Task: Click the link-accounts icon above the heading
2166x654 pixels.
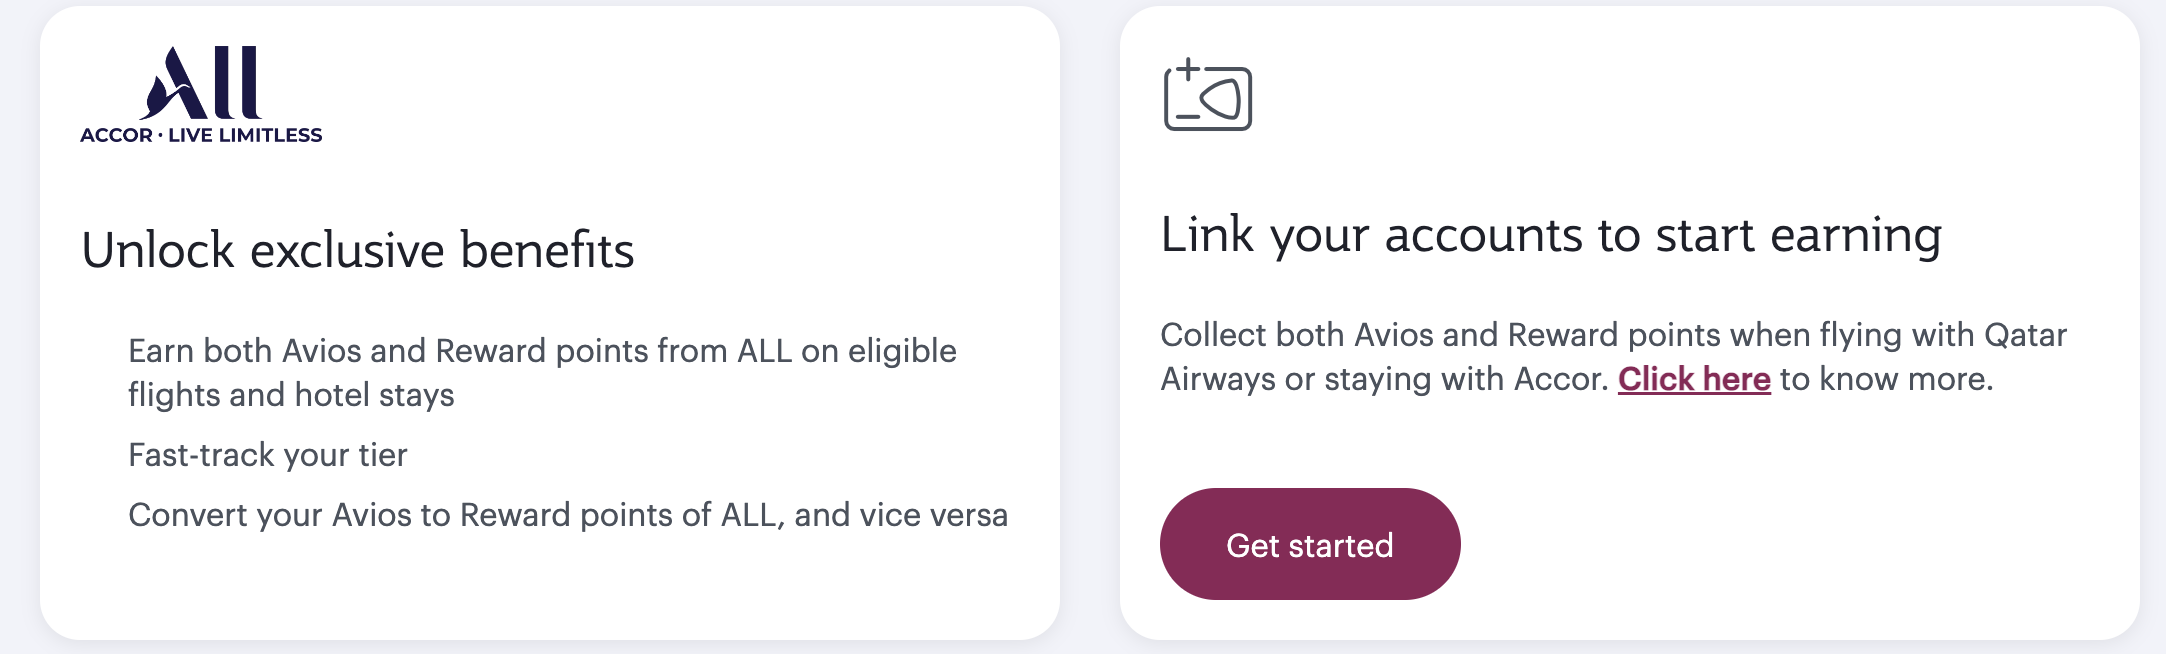Action: coord(1208,96)
